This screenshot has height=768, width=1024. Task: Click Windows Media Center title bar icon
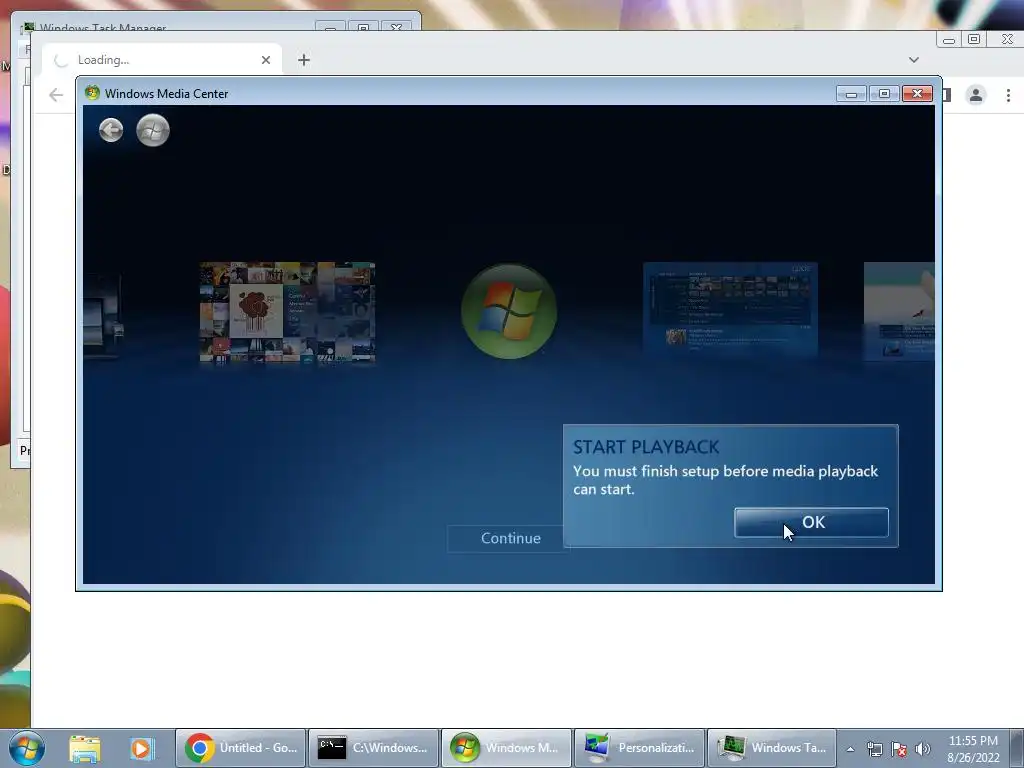coord(92,93)
